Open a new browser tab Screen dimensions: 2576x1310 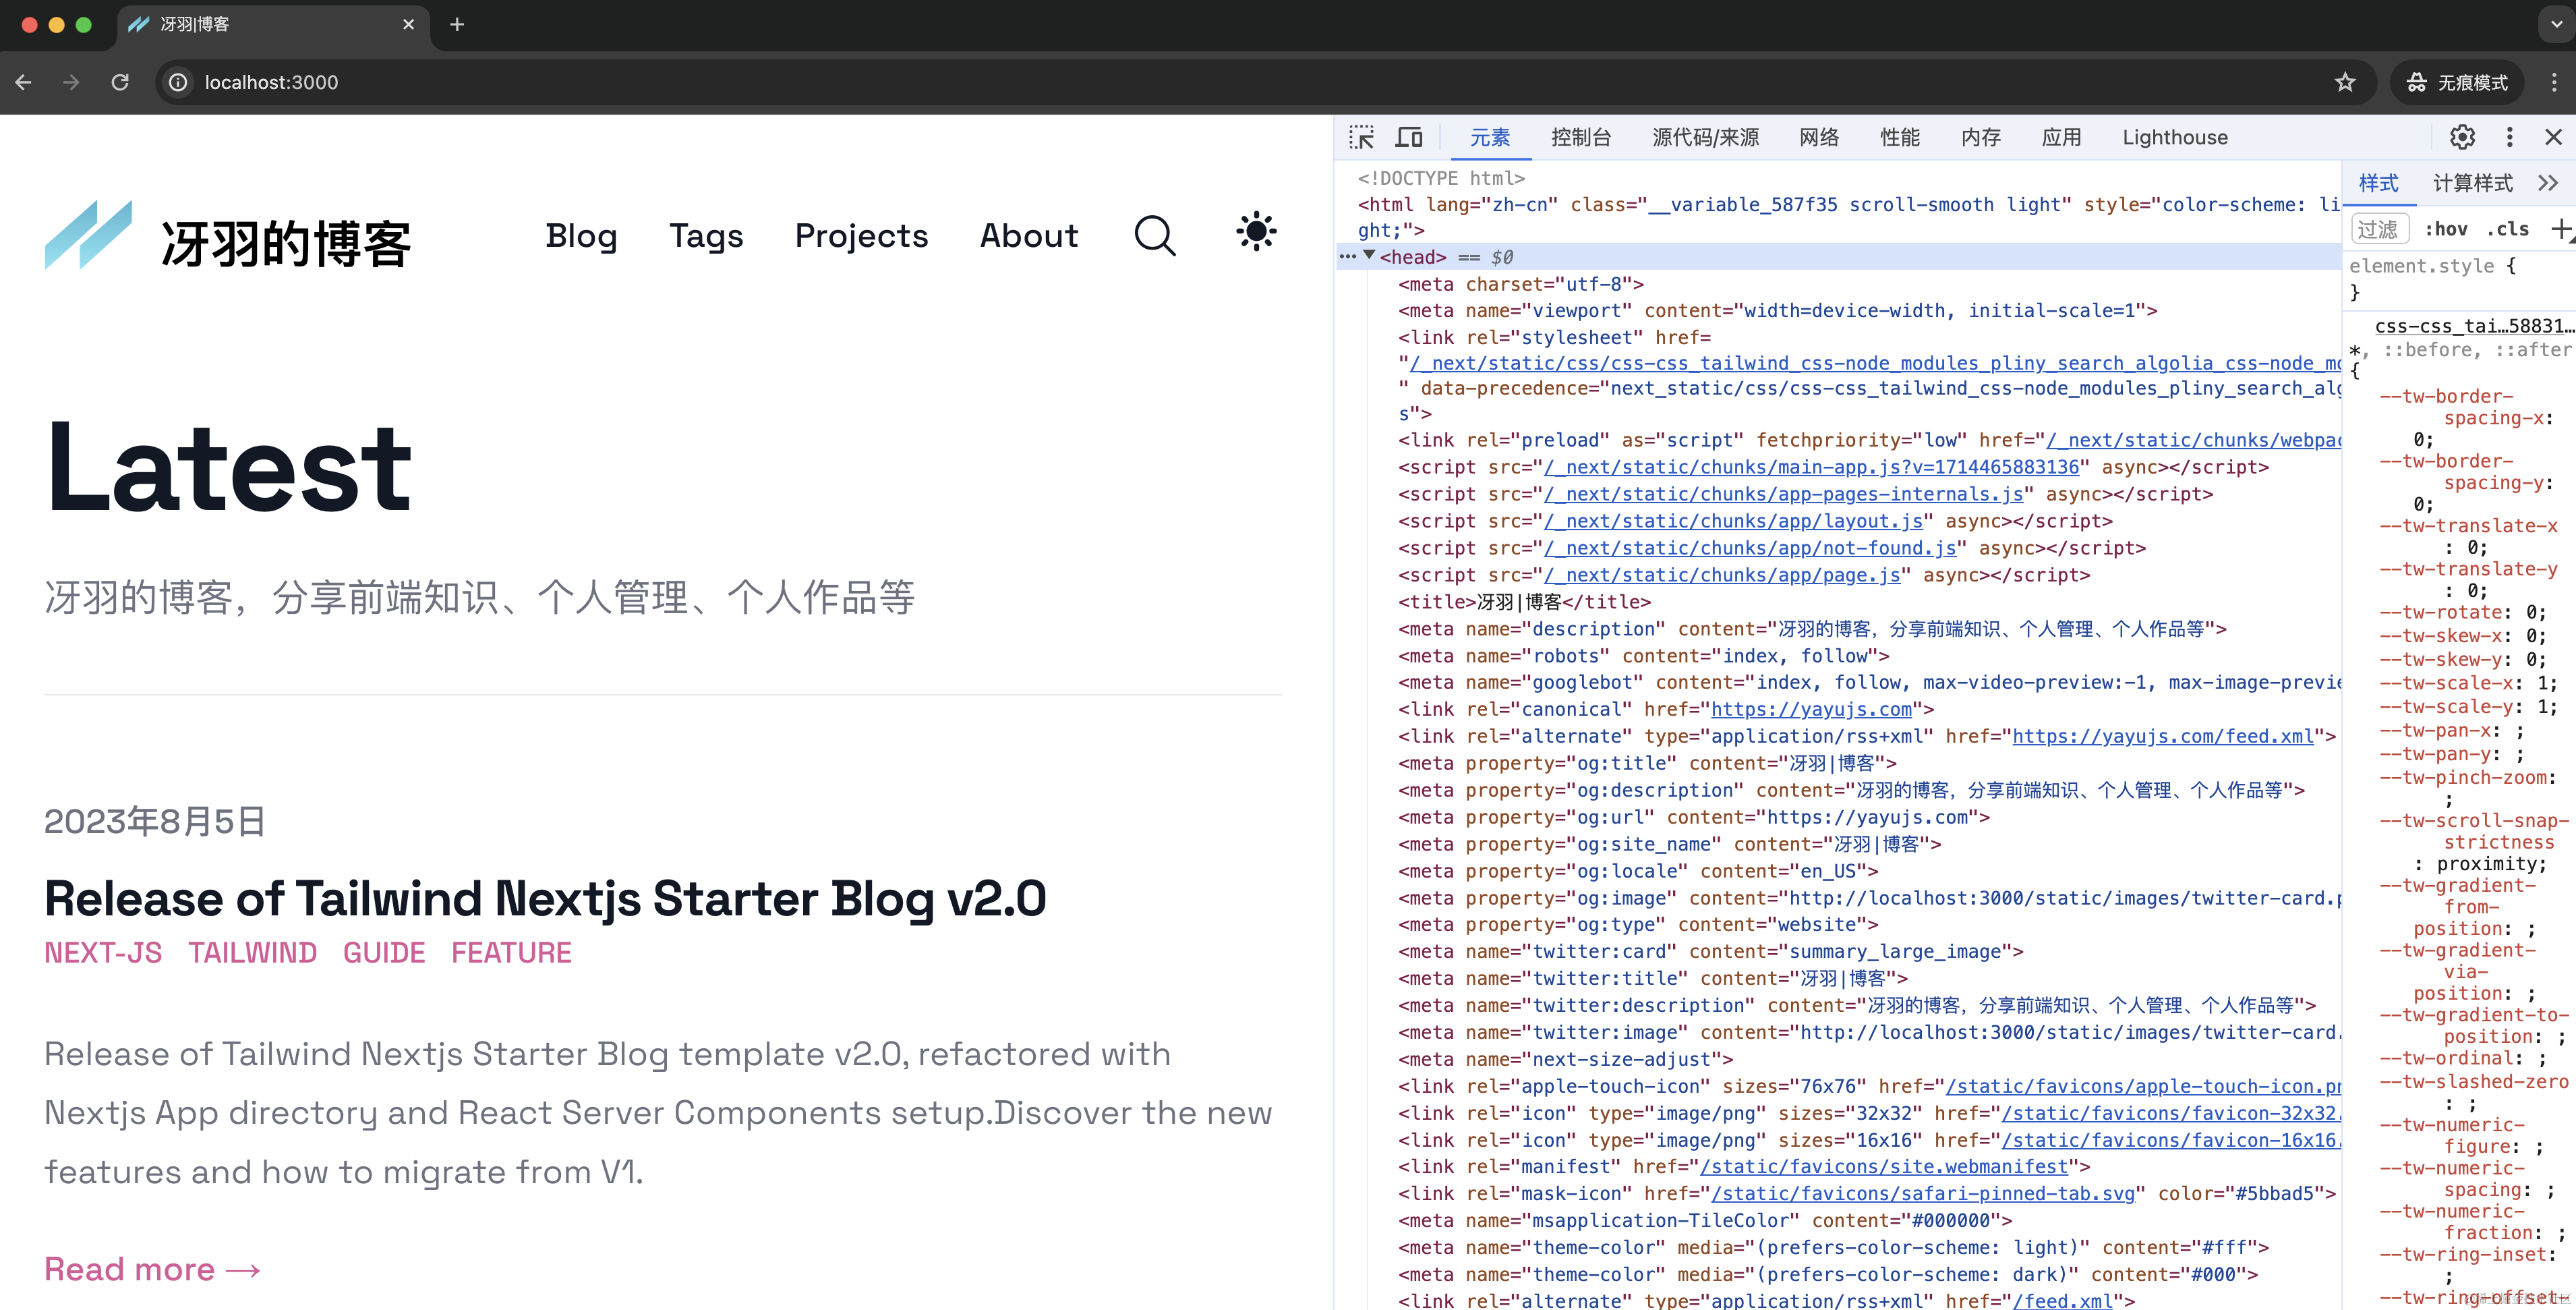457,24
